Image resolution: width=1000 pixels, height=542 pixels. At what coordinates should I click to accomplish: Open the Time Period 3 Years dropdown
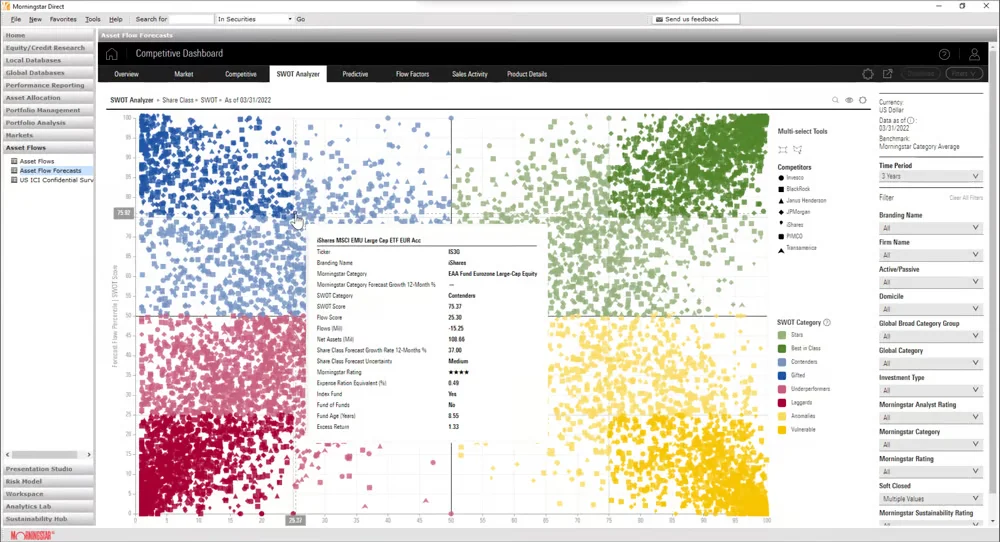(x=930, y=176)
